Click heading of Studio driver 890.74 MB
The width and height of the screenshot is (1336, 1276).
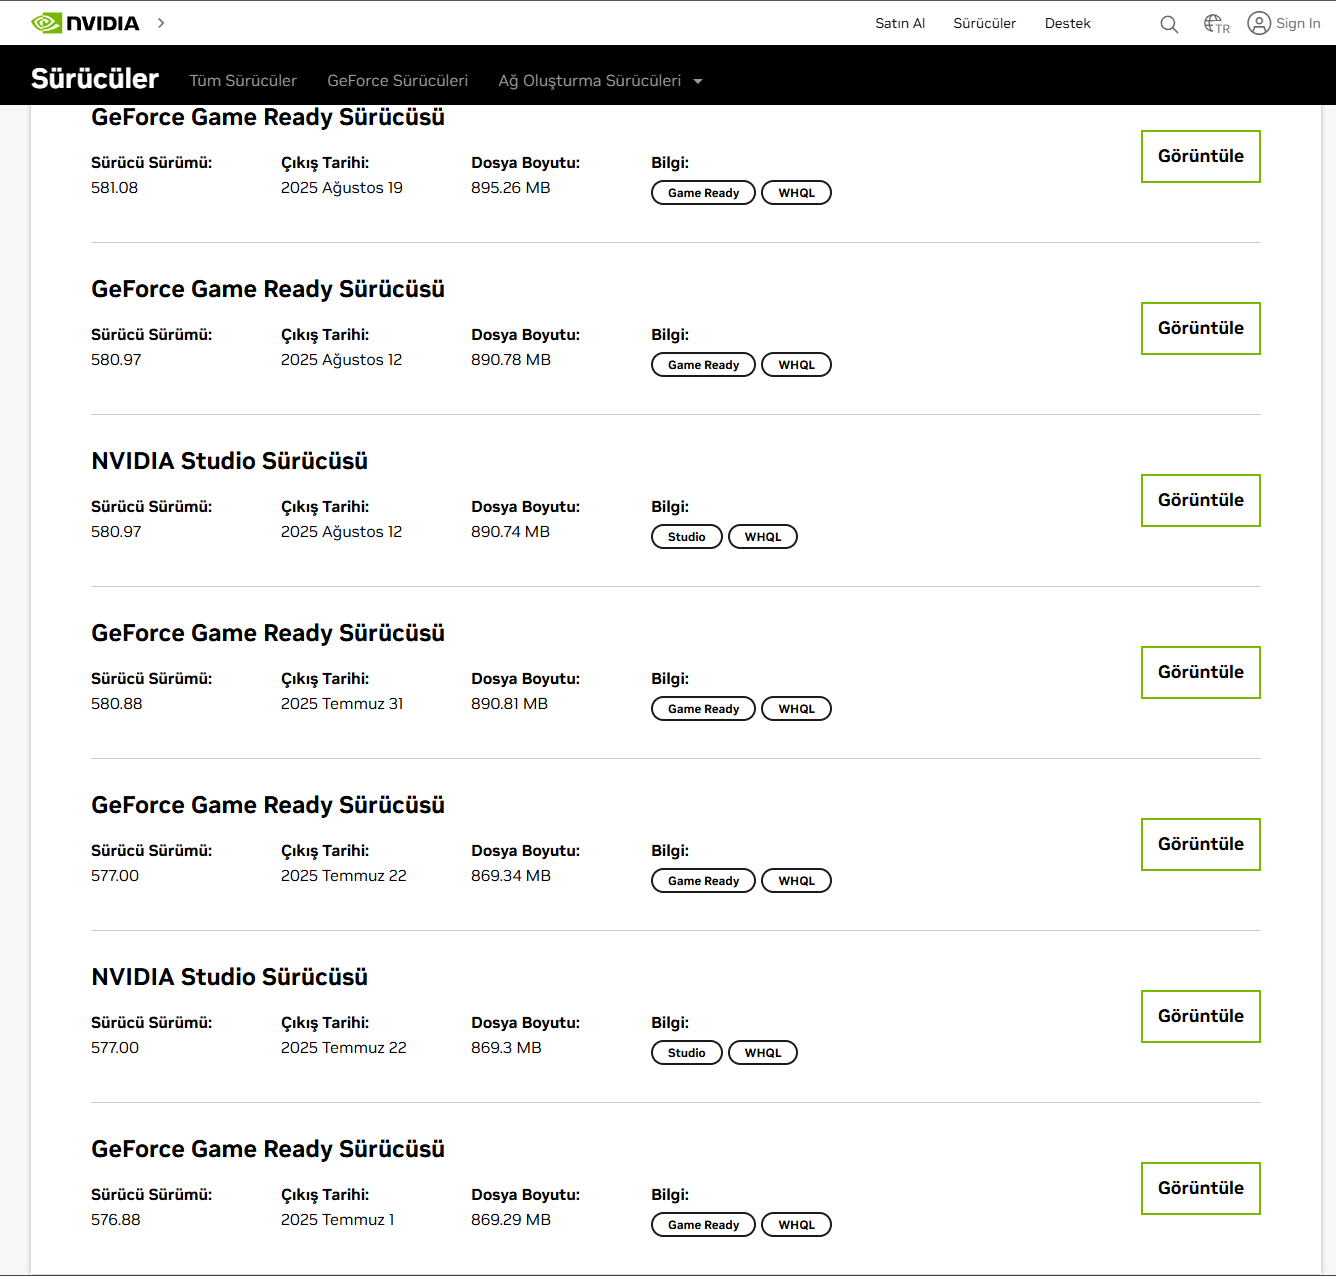tap(229, 461)
